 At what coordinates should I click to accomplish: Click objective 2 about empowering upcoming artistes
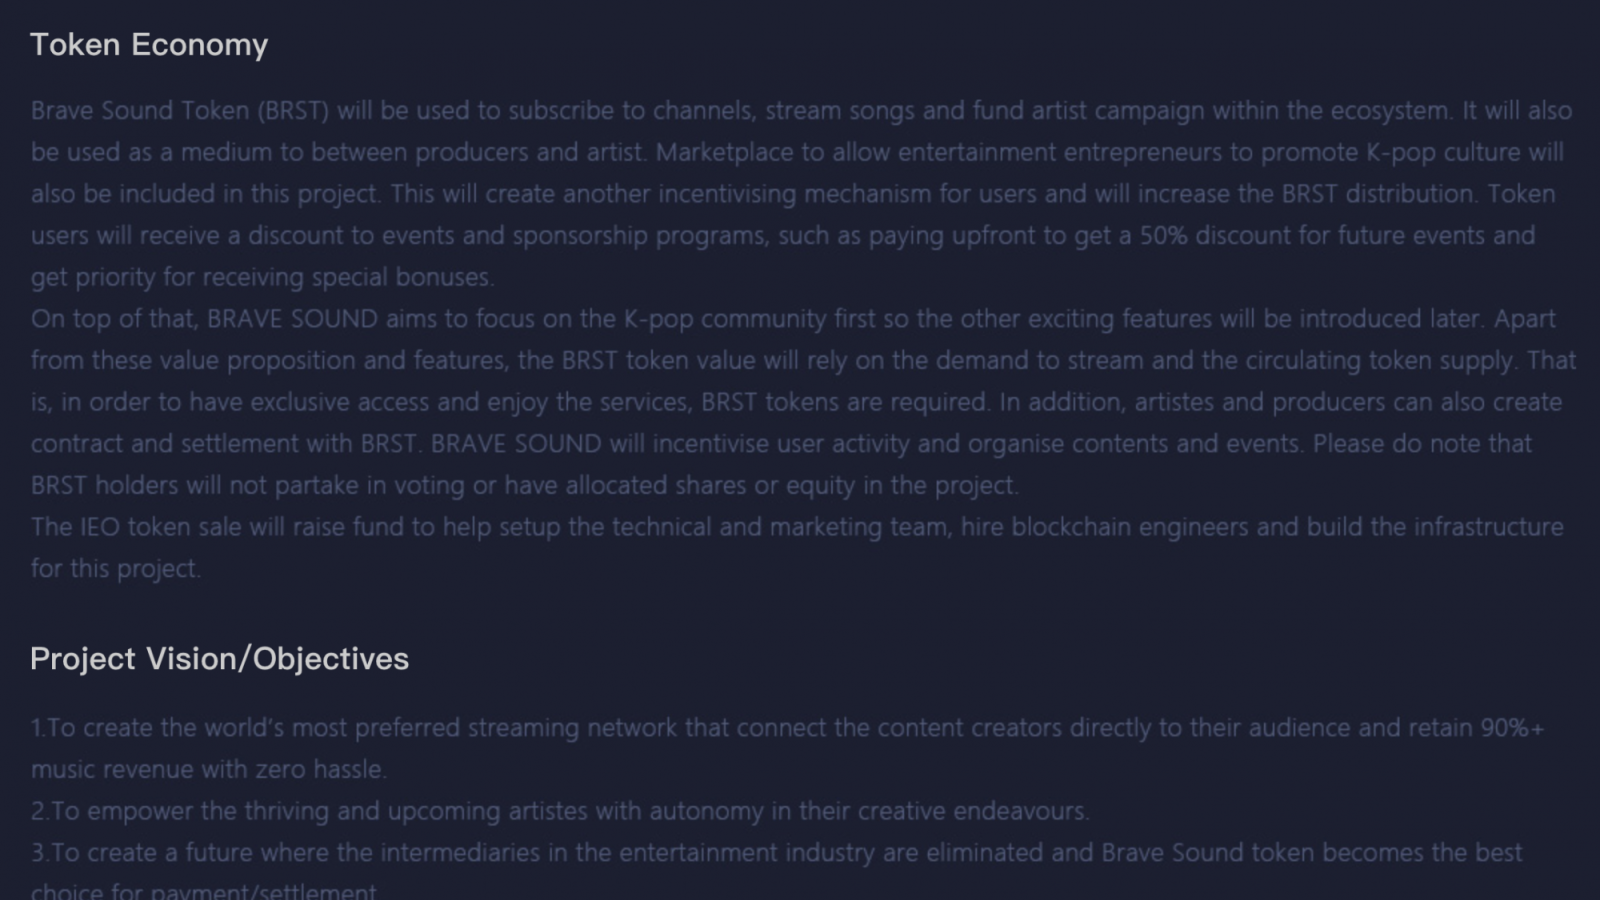click(x=560, y=811)
